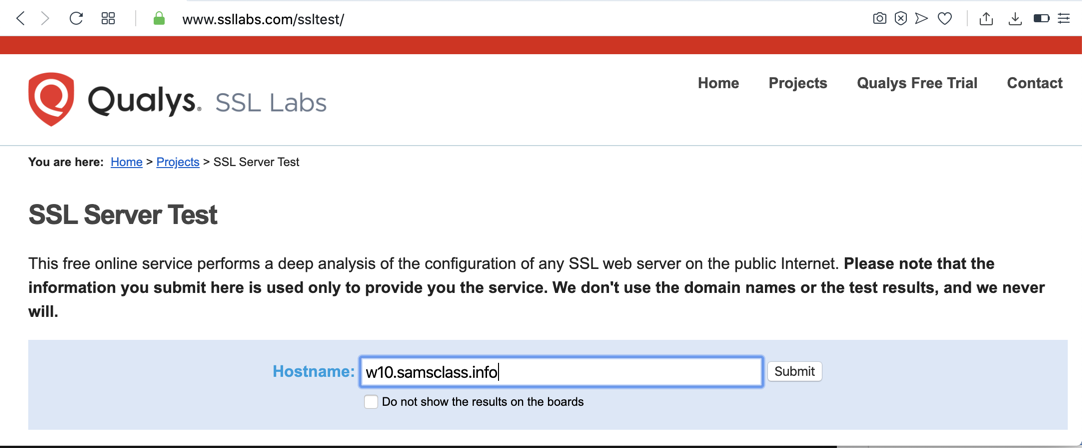Open the downloads icon
This screenshot has width=1082, height=448.
pos(1015,19)
